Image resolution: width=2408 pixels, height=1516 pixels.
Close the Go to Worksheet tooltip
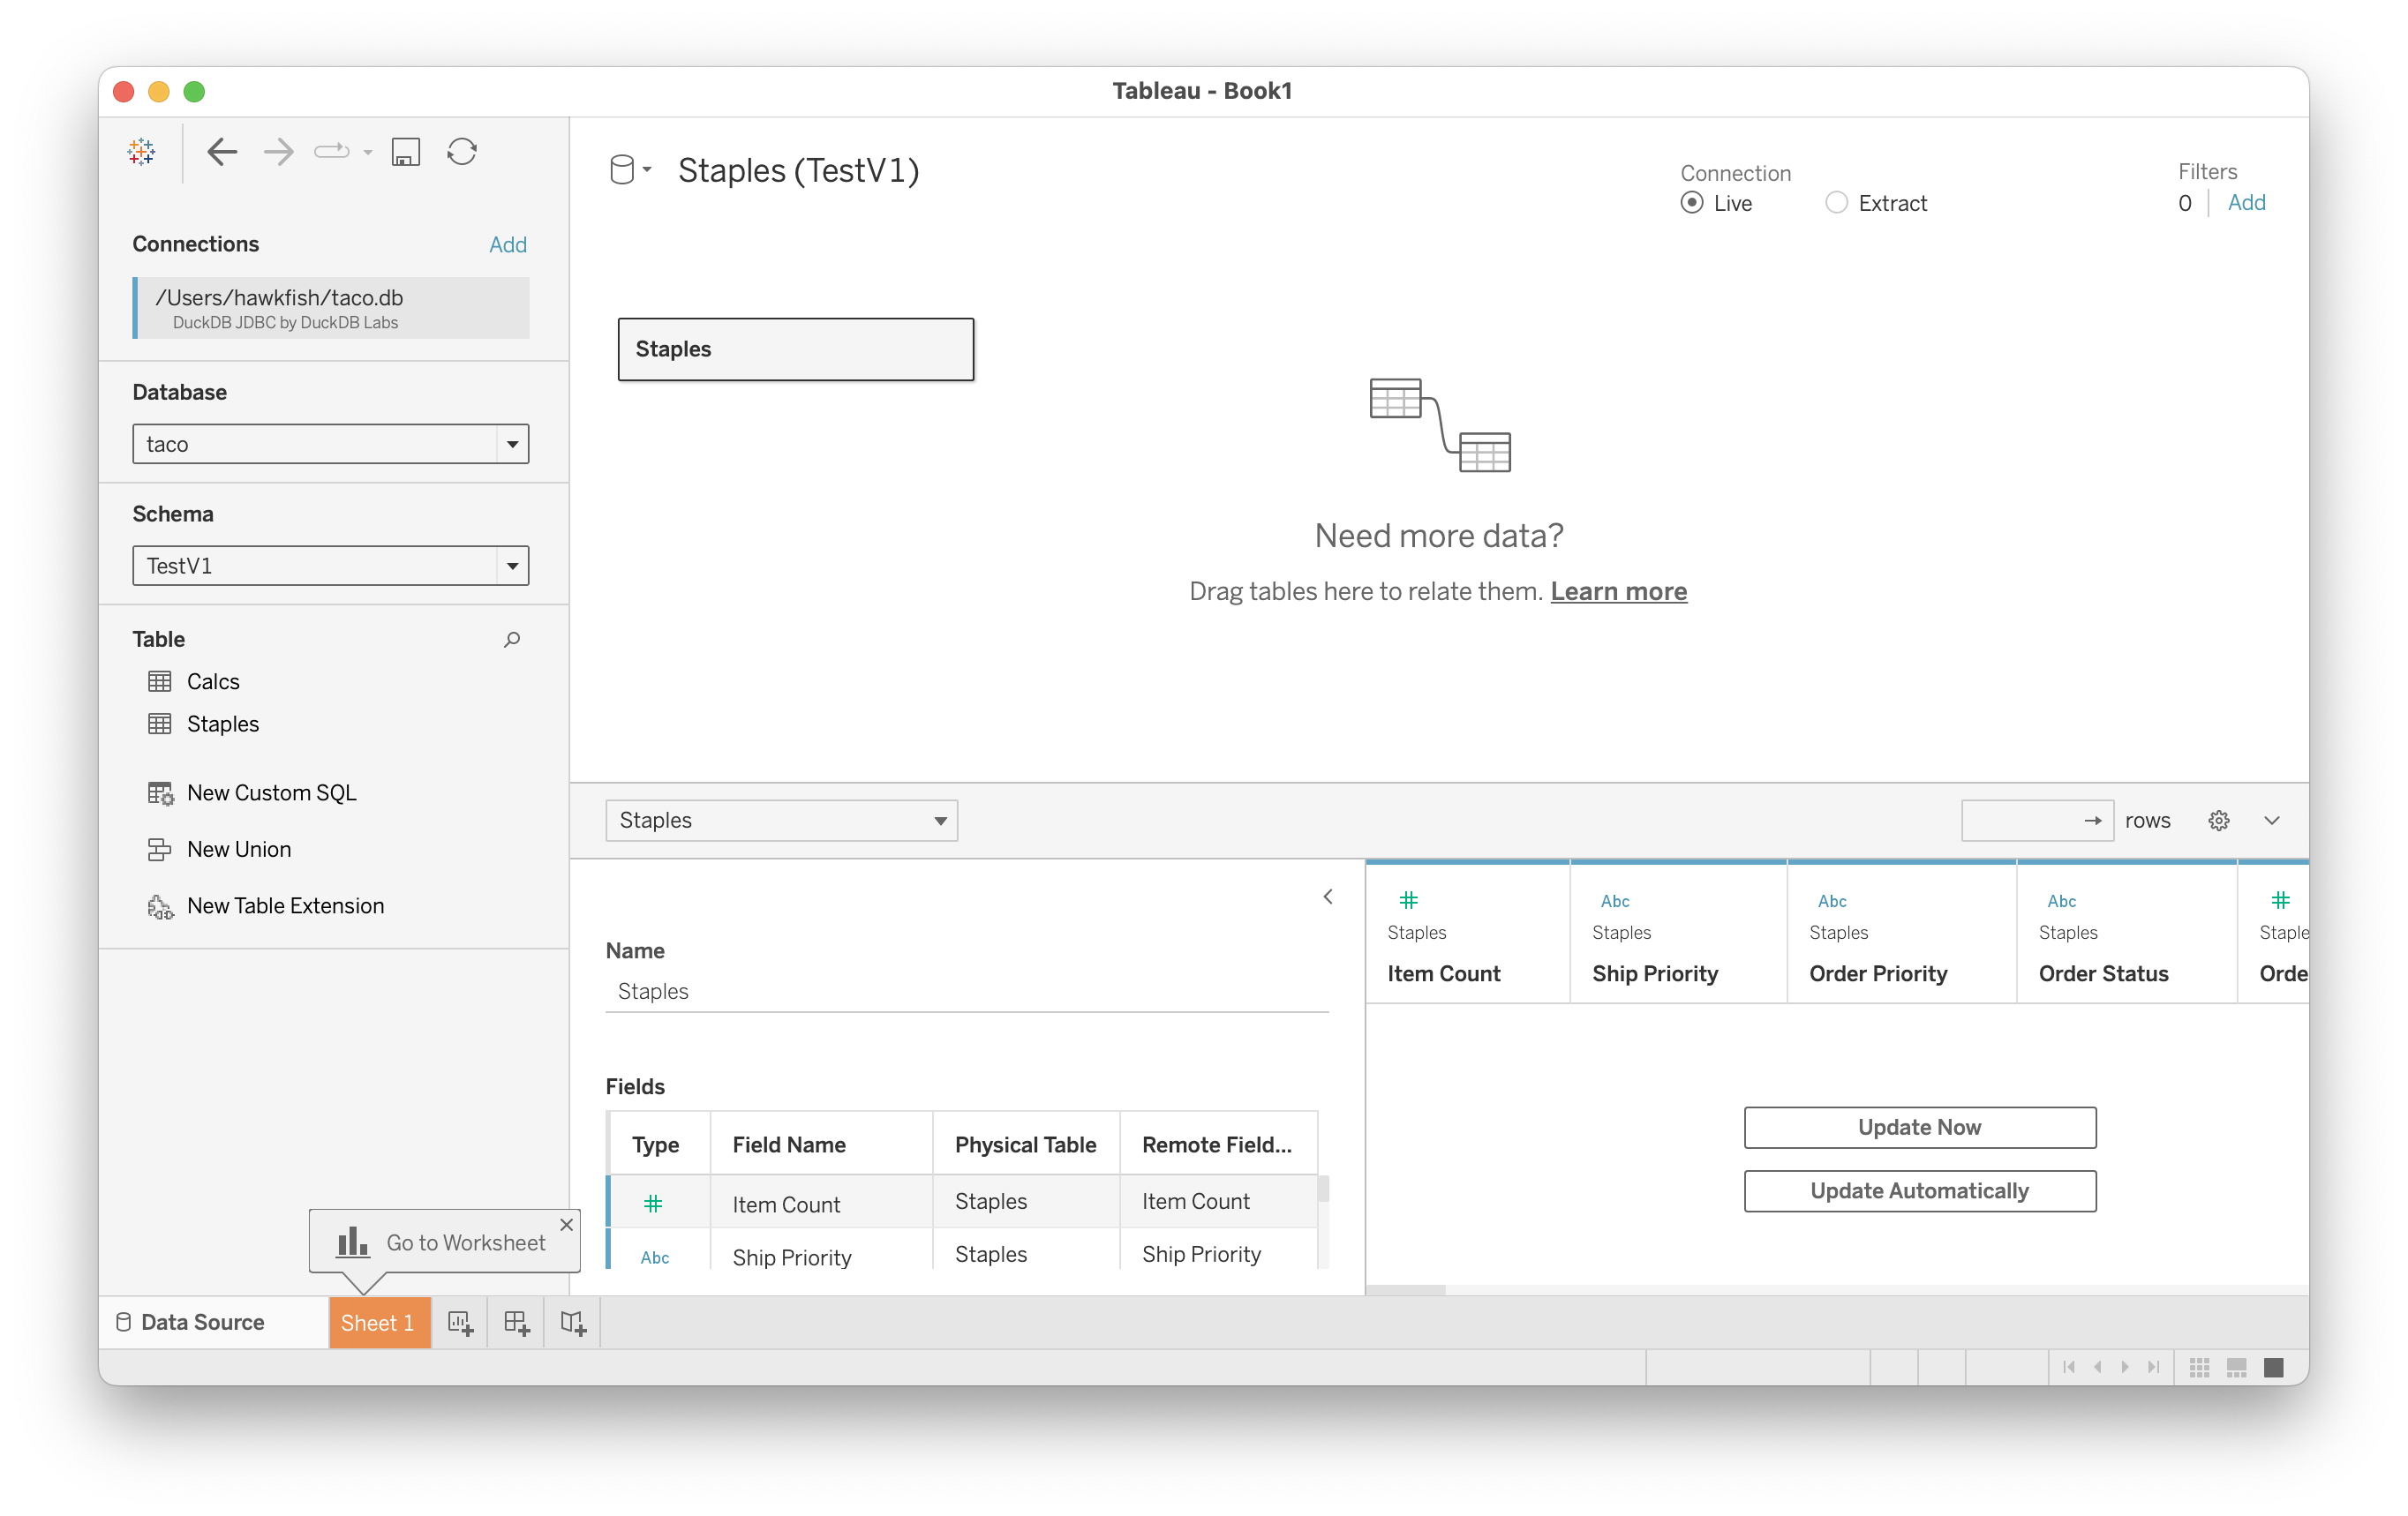(567, 1224)
